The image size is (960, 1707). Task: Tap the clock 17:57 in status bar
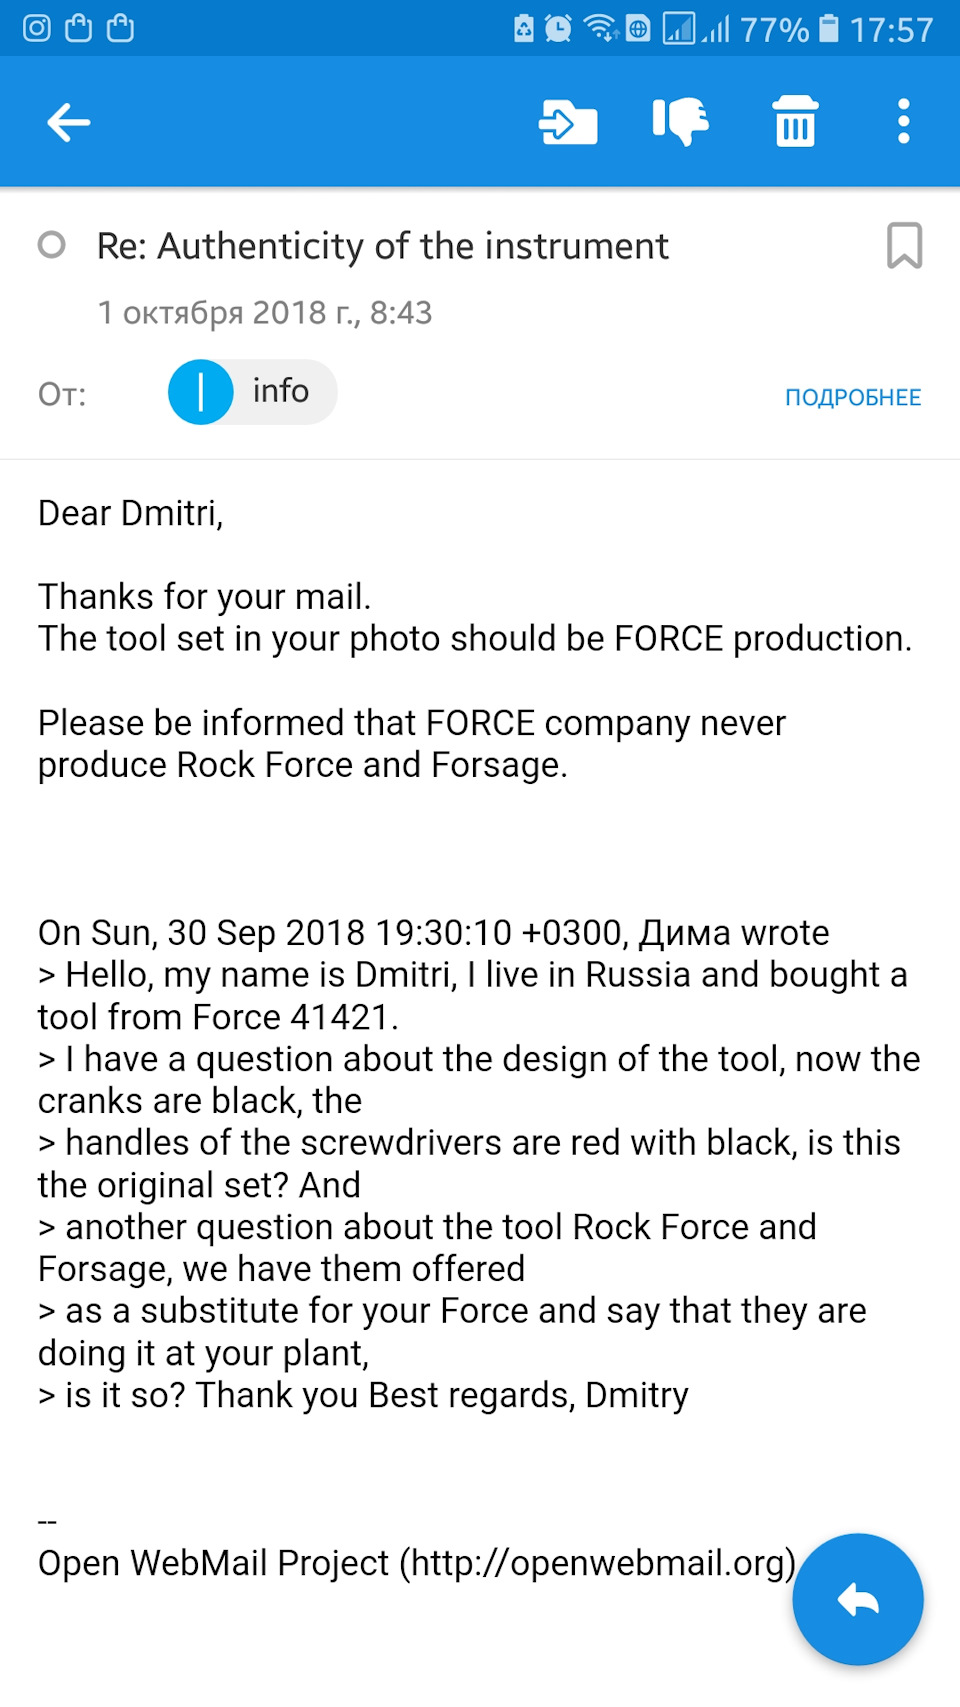(891, 29)
